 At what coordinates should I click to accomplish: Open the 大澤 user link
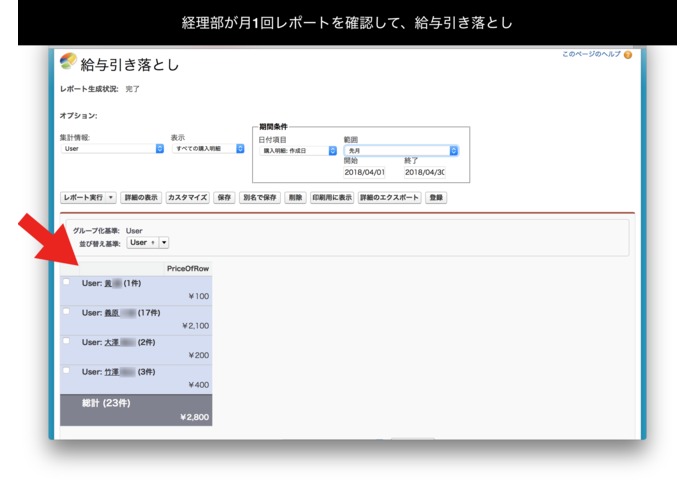pyautogui.click(x=120, y=342)
